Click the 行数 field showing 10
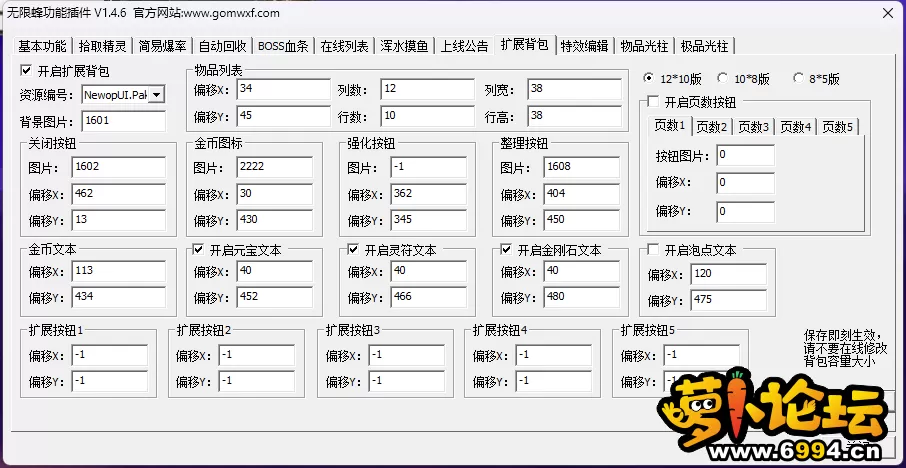The width and height of the screenshot is (906, 468). coord(428,116)
